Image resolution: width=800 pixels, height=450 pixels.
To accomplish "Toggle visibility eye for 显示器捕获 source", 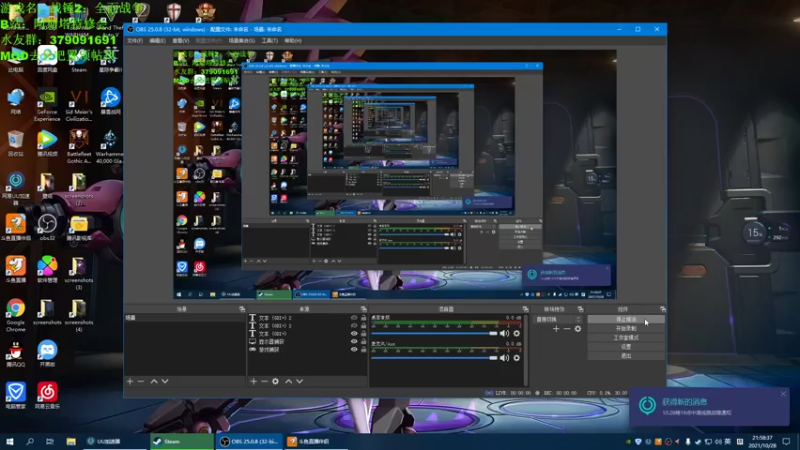I will pyautogui.click(x=354, y=342).
